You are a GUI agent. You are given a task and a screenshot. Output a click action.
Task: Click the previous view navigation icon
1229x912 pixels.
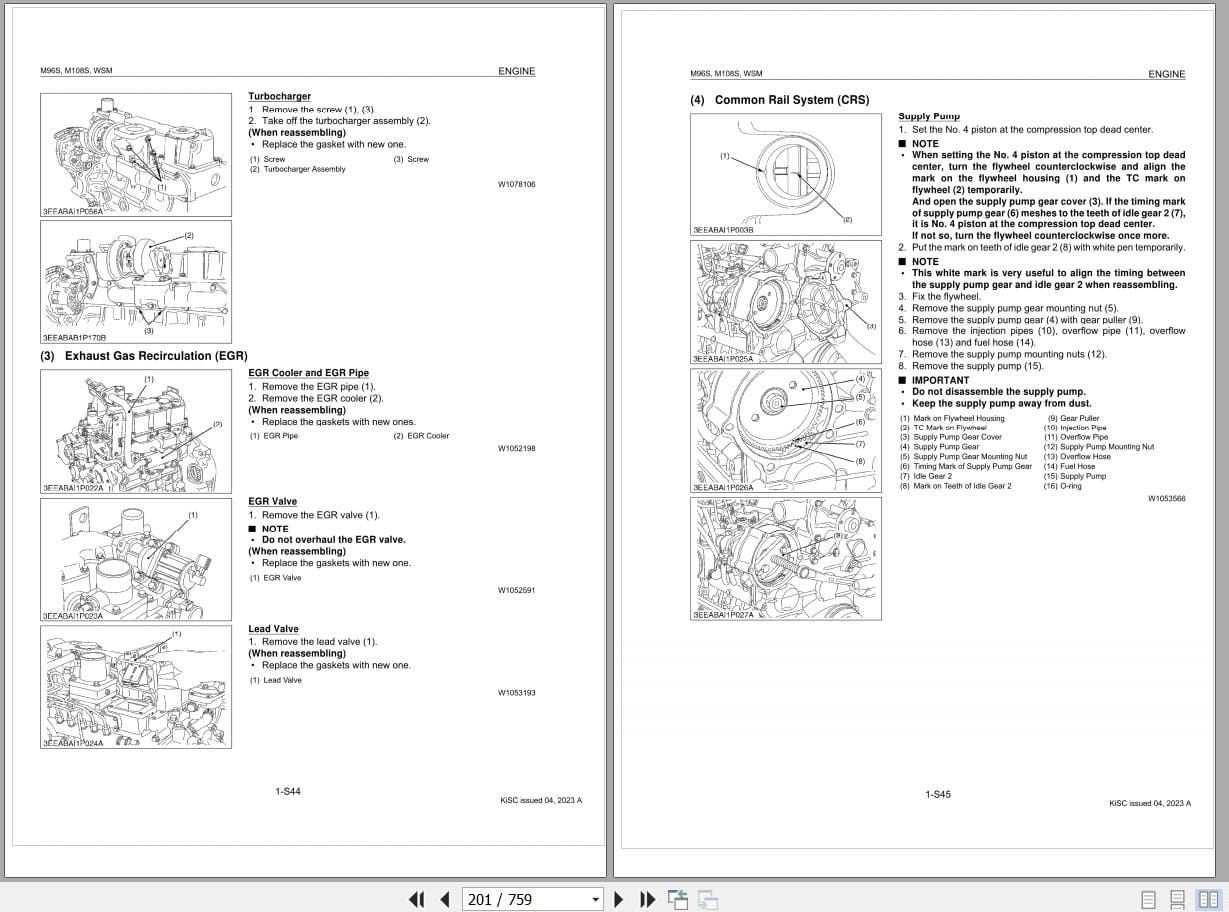pos(678,899)
